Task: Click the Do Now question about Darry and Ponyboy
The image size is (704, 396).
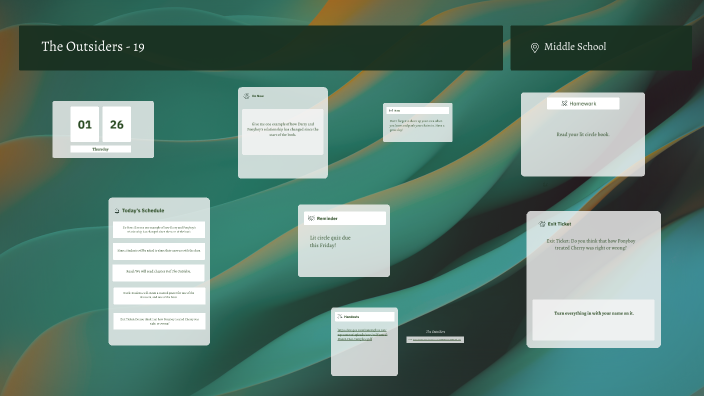Action: (283, 129)
